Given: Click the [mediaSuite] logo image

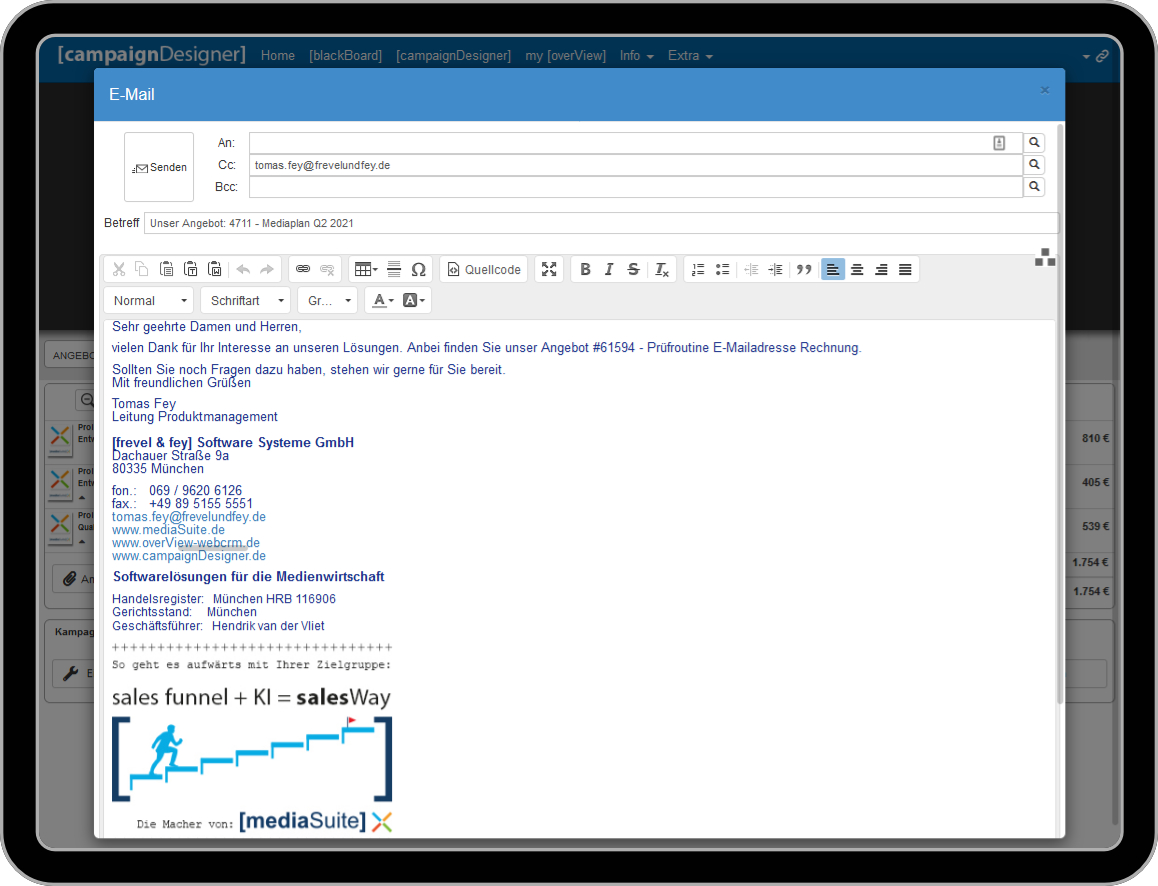Looking at the screenshot, I should 315,821.
